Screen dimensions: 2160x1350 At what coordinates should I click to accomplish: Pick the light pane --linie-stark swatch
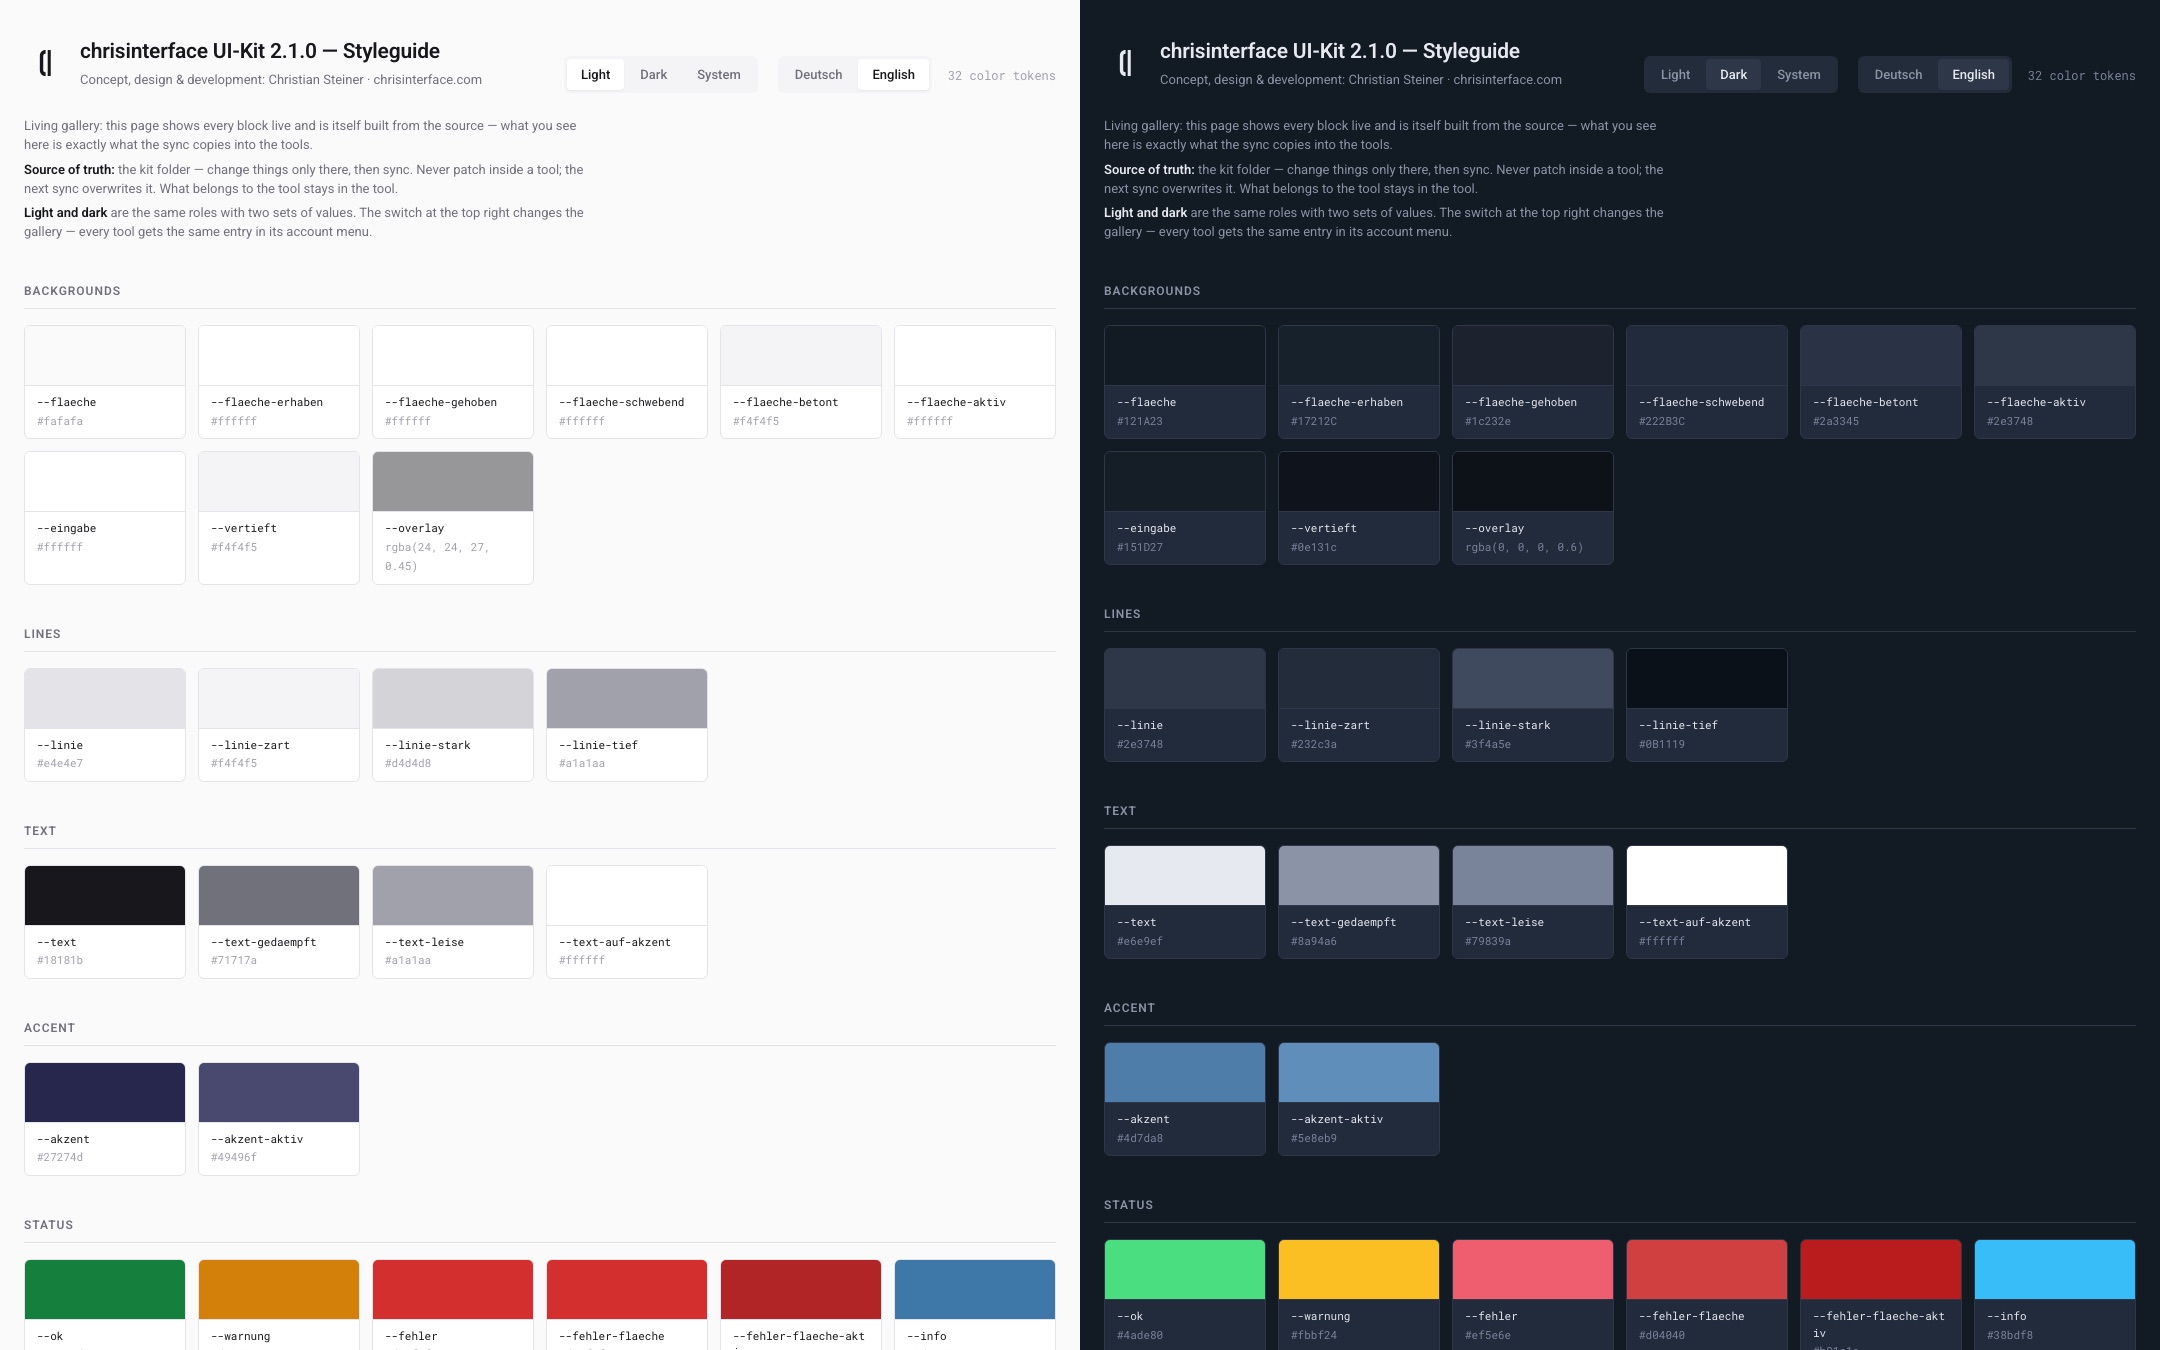pyautogui.click(x=453, y=699)
